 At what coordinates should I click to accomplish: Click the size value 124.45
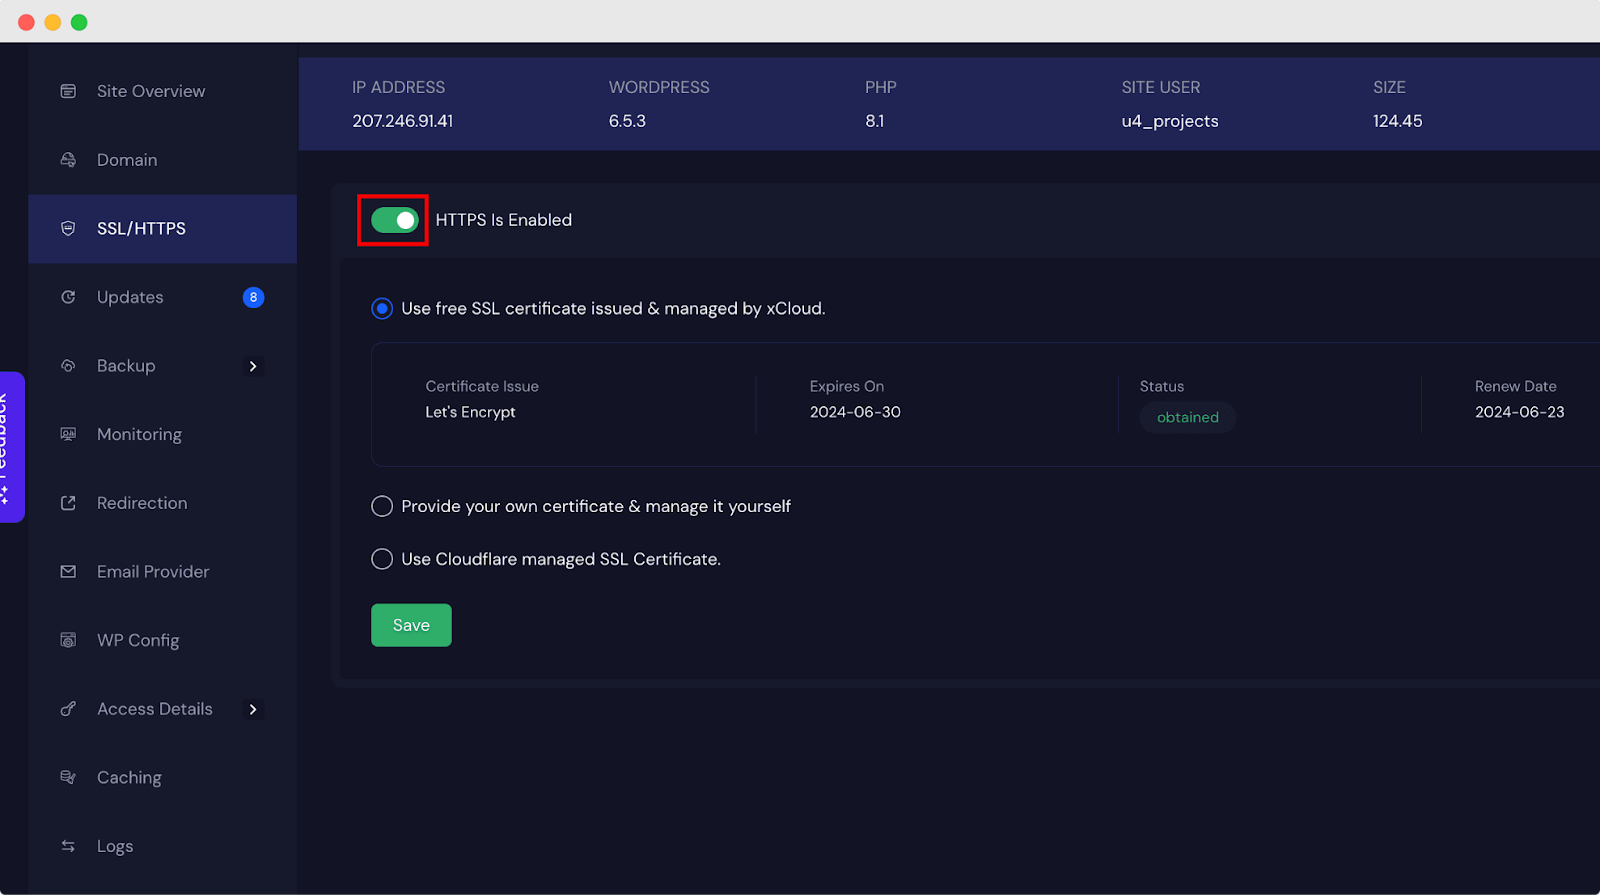tap(1397, 121)
